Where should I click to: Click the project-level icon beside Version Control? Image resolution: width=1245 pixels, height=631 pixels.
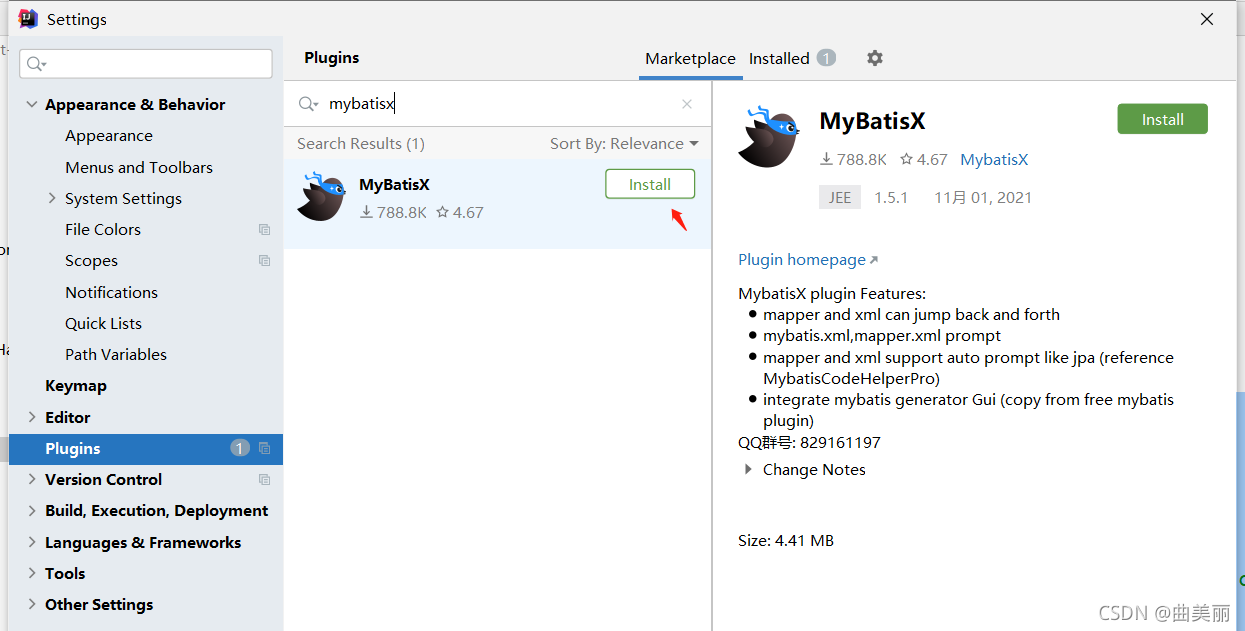[264, 479]
